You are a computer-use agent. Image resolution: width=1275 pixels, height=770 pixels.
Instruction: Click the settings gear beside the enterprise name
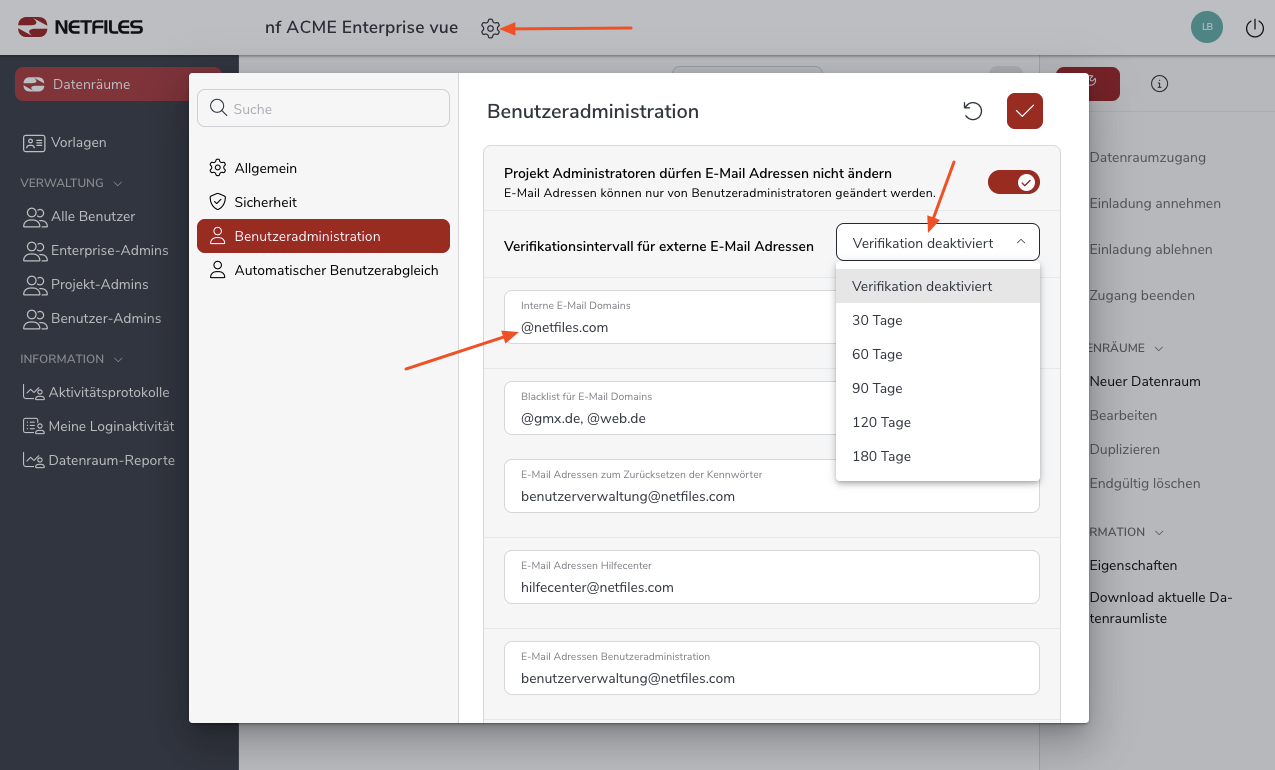[490, 28]
